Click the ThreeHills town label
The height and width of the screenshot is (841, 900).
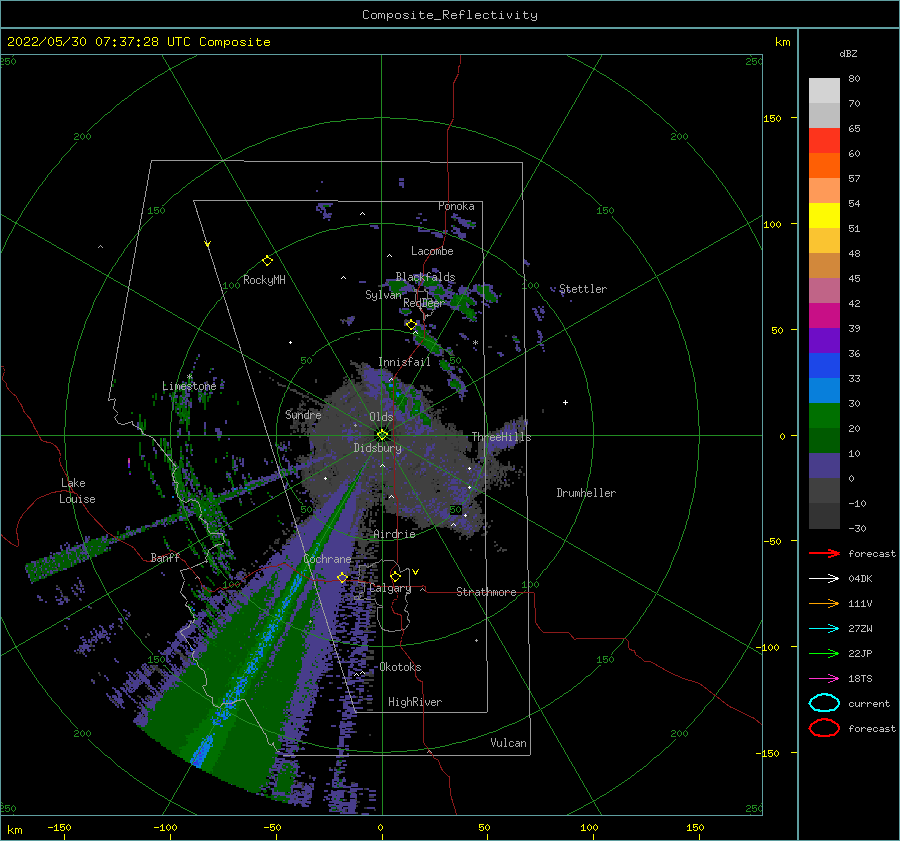click(501, 437)
